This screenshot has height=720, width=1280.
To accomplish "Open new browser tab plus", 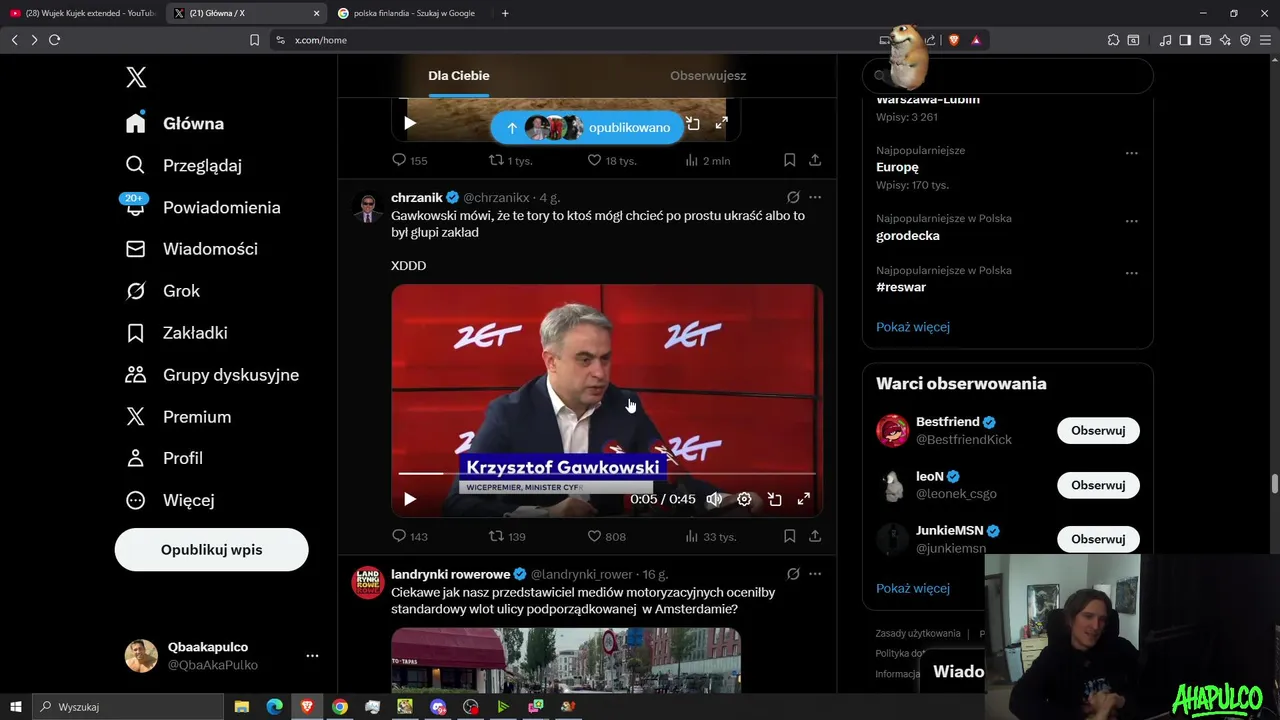I will [505, 13].
